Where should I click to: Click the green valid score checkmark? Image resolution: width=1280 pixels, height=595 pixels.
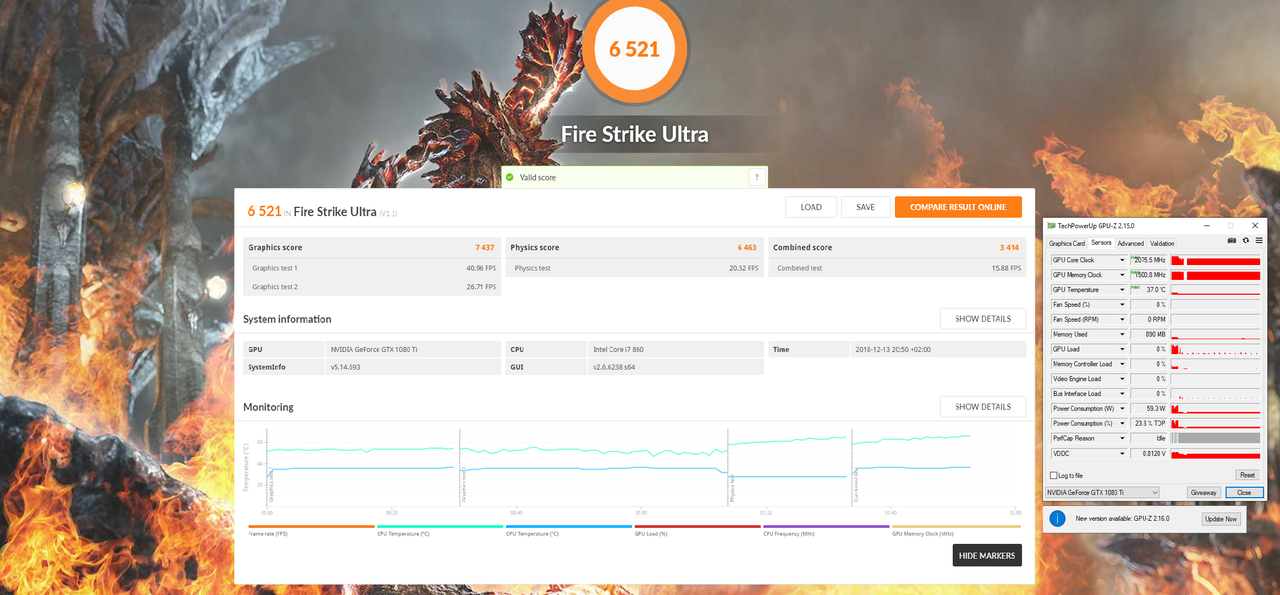coord(510,177)
